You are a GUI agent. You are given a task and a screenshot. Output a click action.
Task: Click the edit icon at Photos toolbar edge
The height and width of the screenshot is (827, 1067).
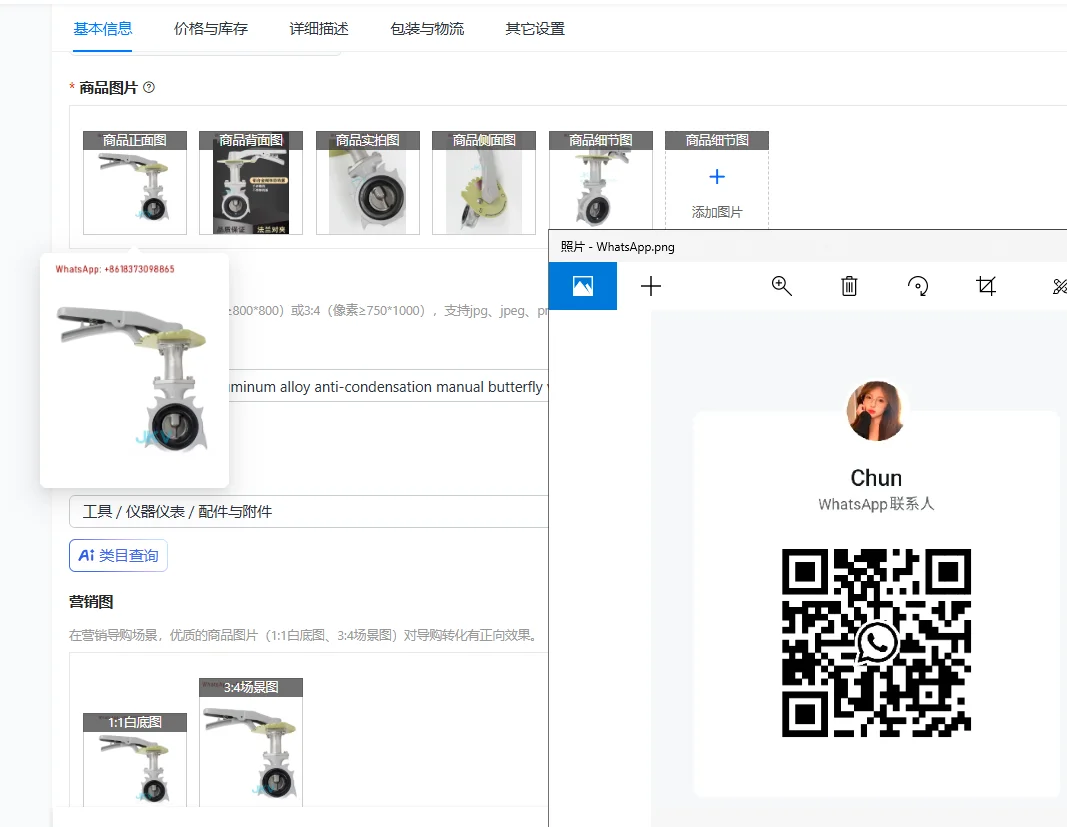[1059, 286]
